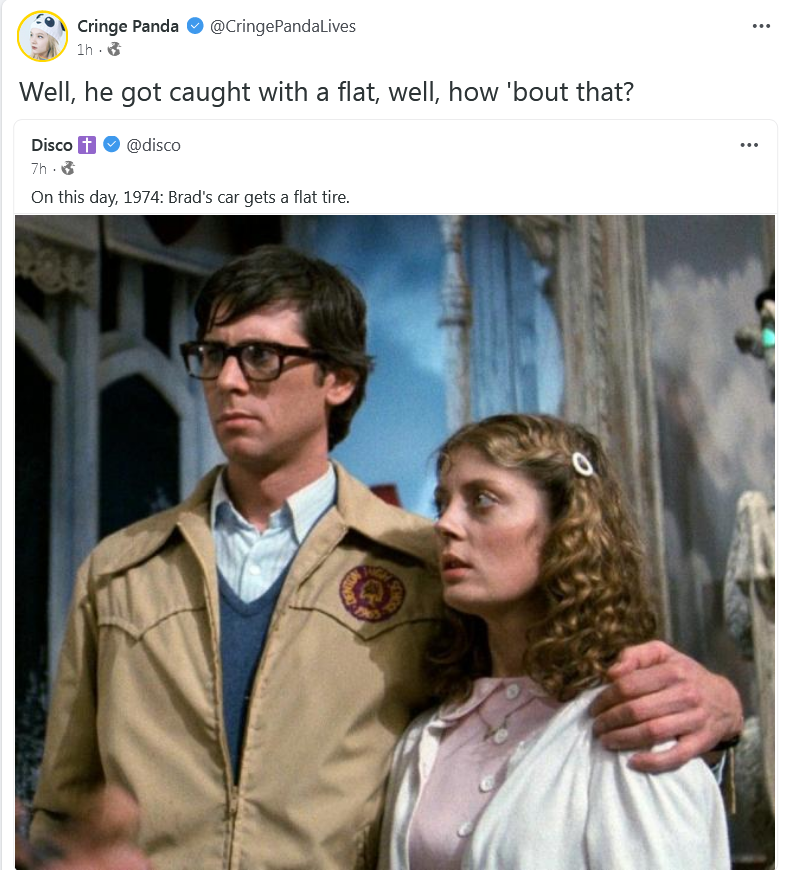
Task: Open the Cringe Panda display name link
Action: point(128,26)
